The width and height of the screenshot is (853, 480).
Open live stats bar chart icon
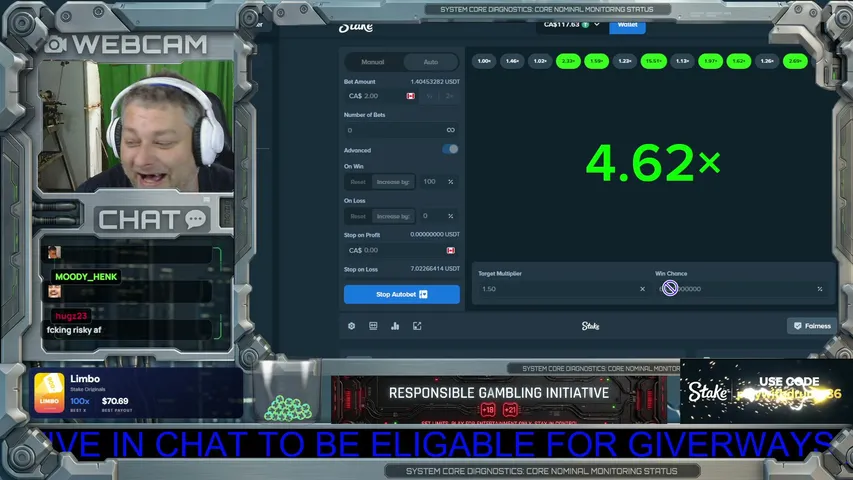[395, 326]
